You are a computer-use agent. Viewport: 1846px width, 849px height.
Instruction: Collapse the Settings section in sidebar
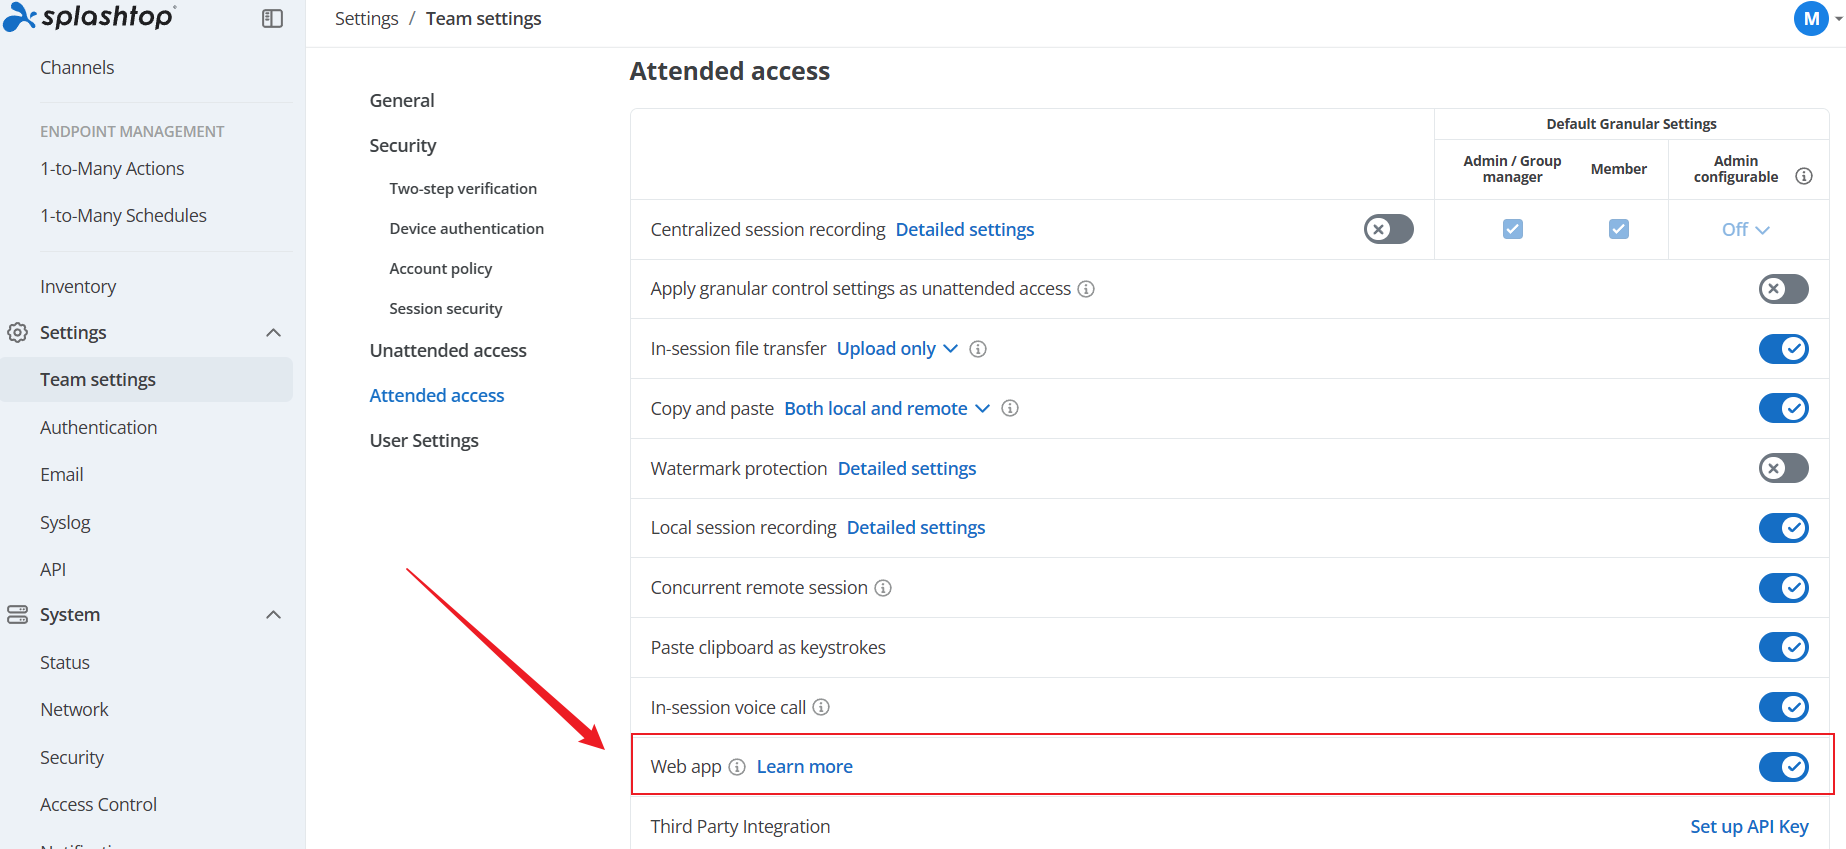(x=273, y=333)
